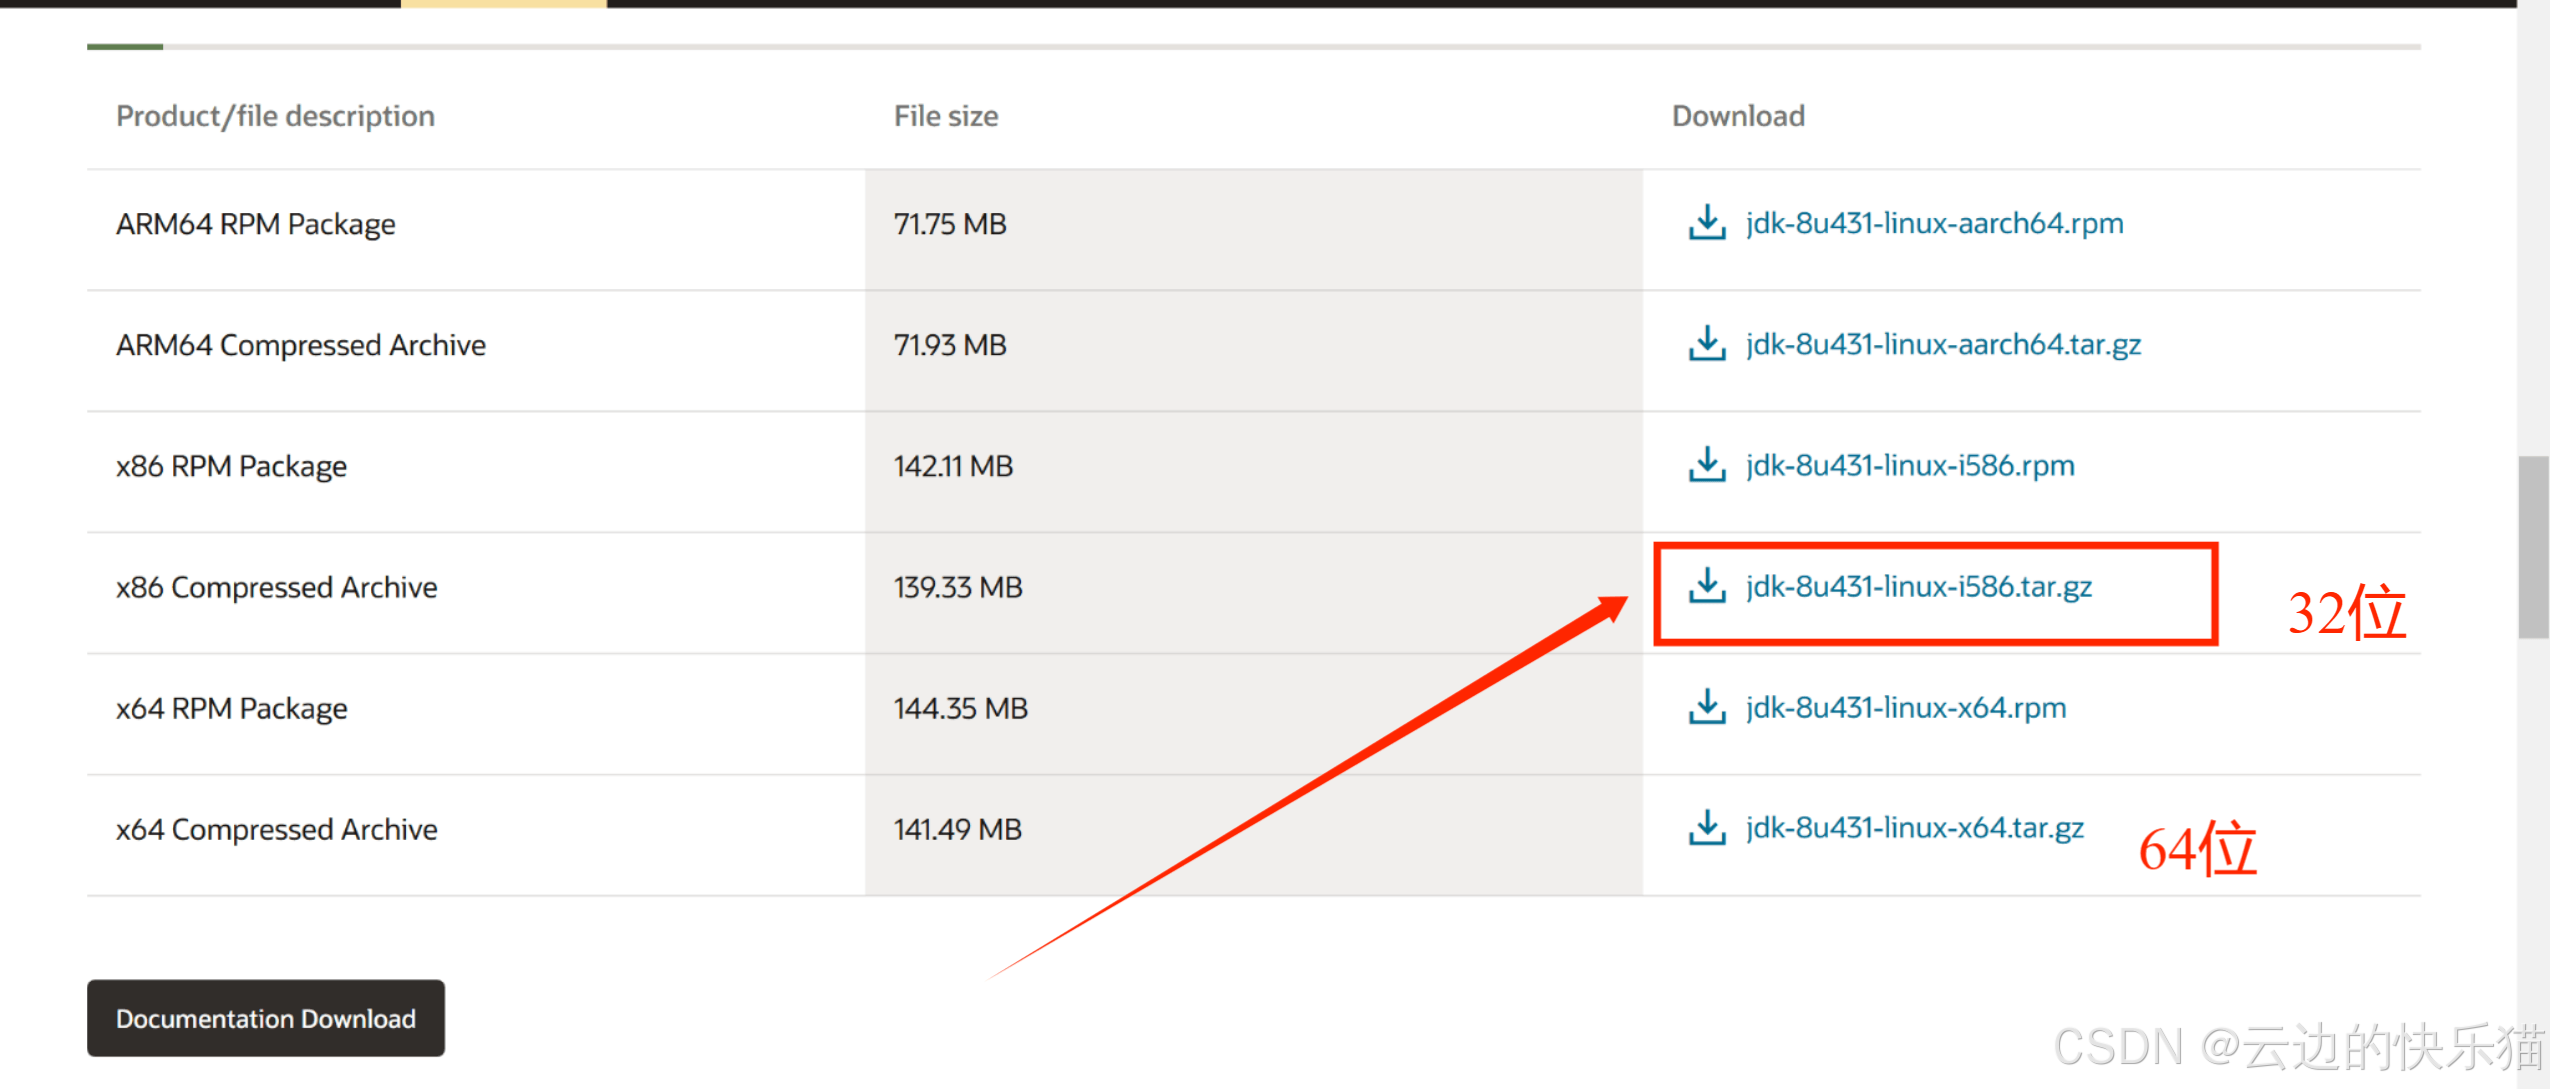2550x1089 pixels.
Task: Click the 141.49 MB file size cell
Action: [1253, 835]
